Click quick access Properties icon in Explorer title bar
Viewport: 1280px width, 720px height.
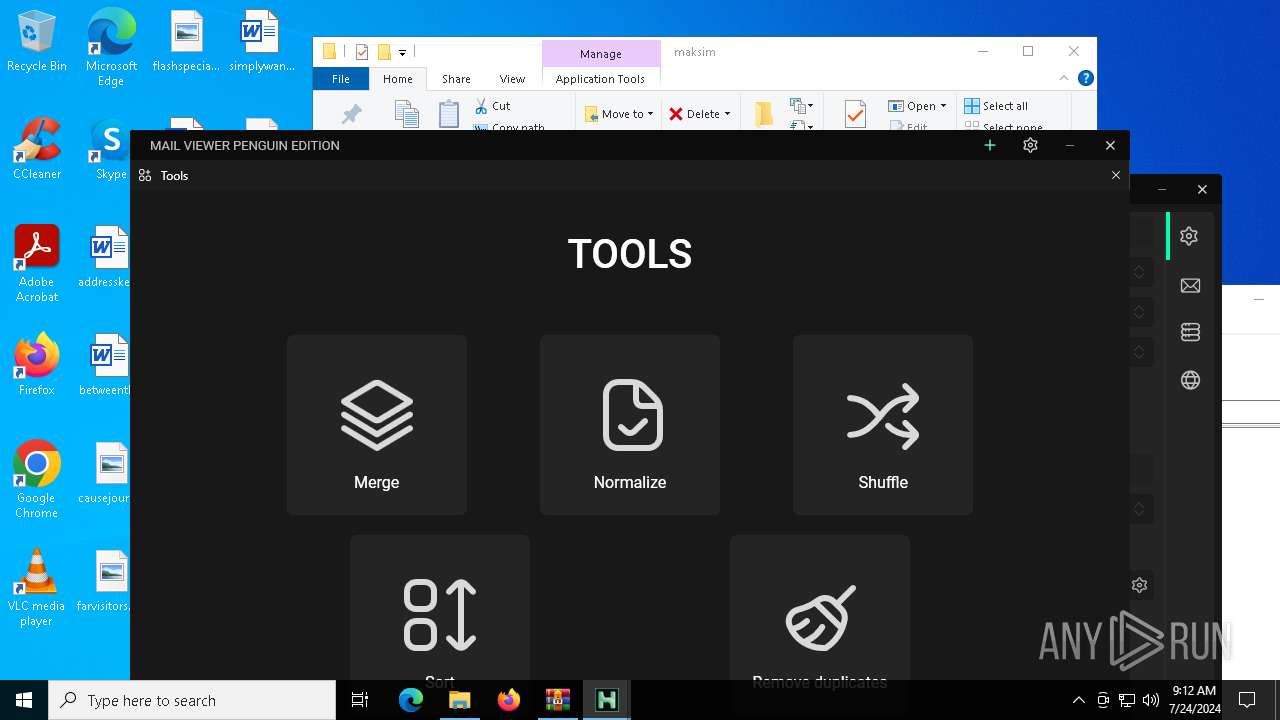[362, 52]
